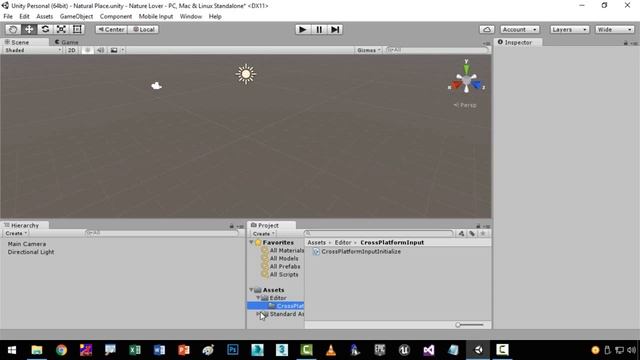
Task: Select the Move tool
Action: pos(29,29)
